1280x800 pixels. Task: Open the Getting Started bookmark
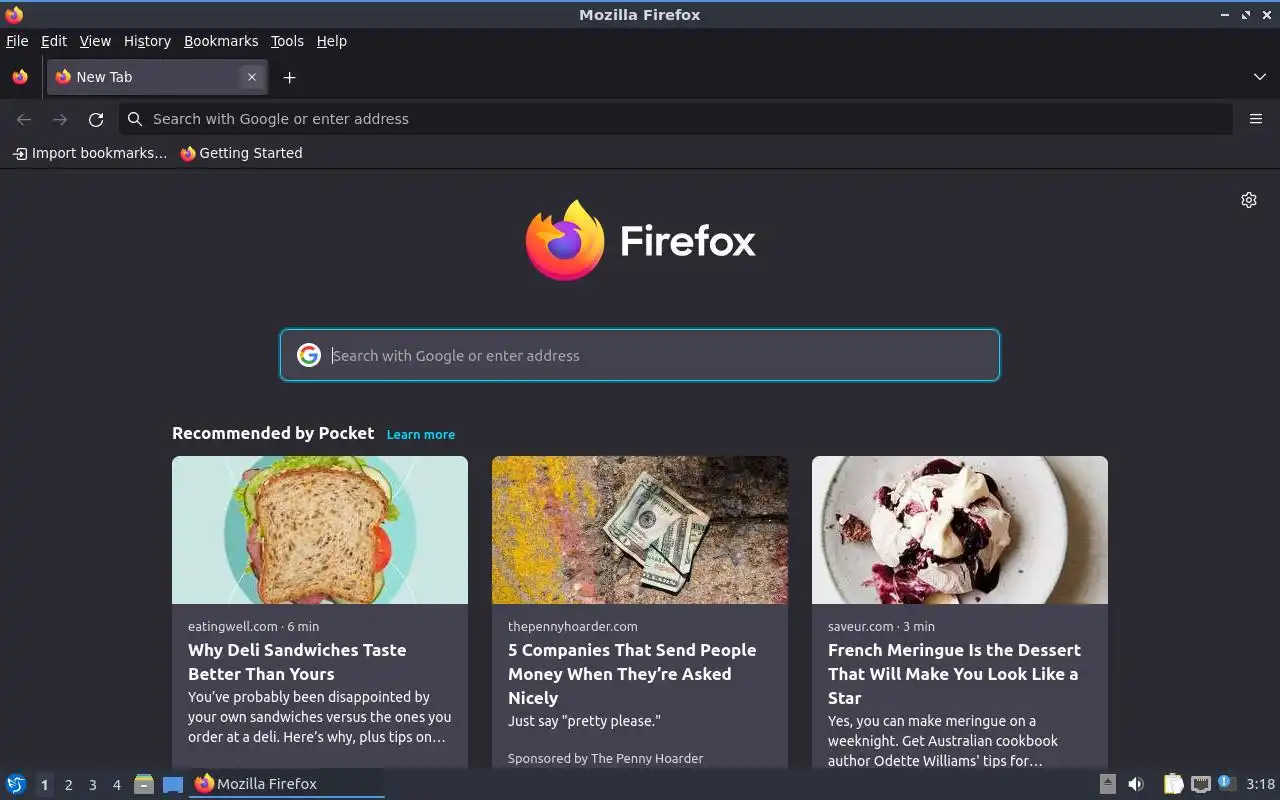pyautogui.click(x=241, y=153)
